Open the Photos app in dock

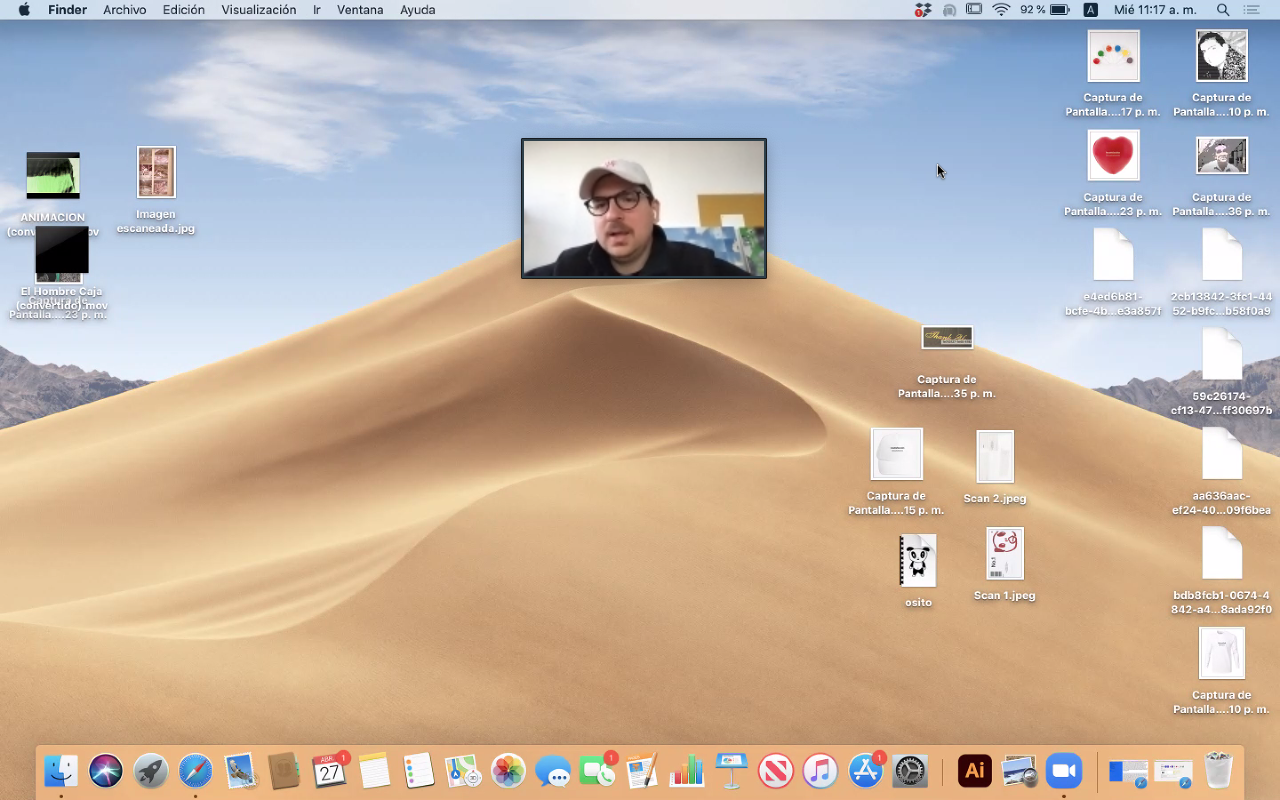coord(508,771)
